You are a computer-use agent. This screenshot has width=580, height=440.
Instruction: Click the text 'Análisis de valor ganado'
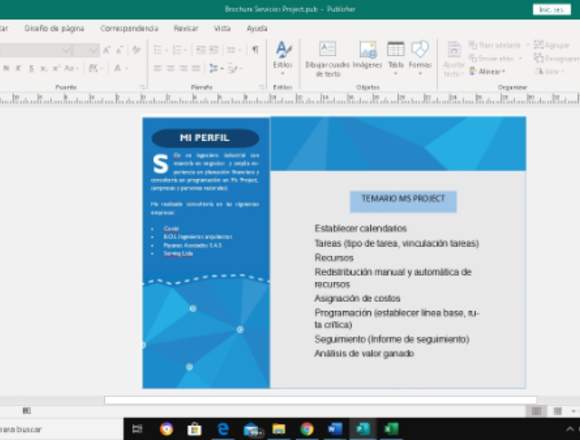pos(364,354)
